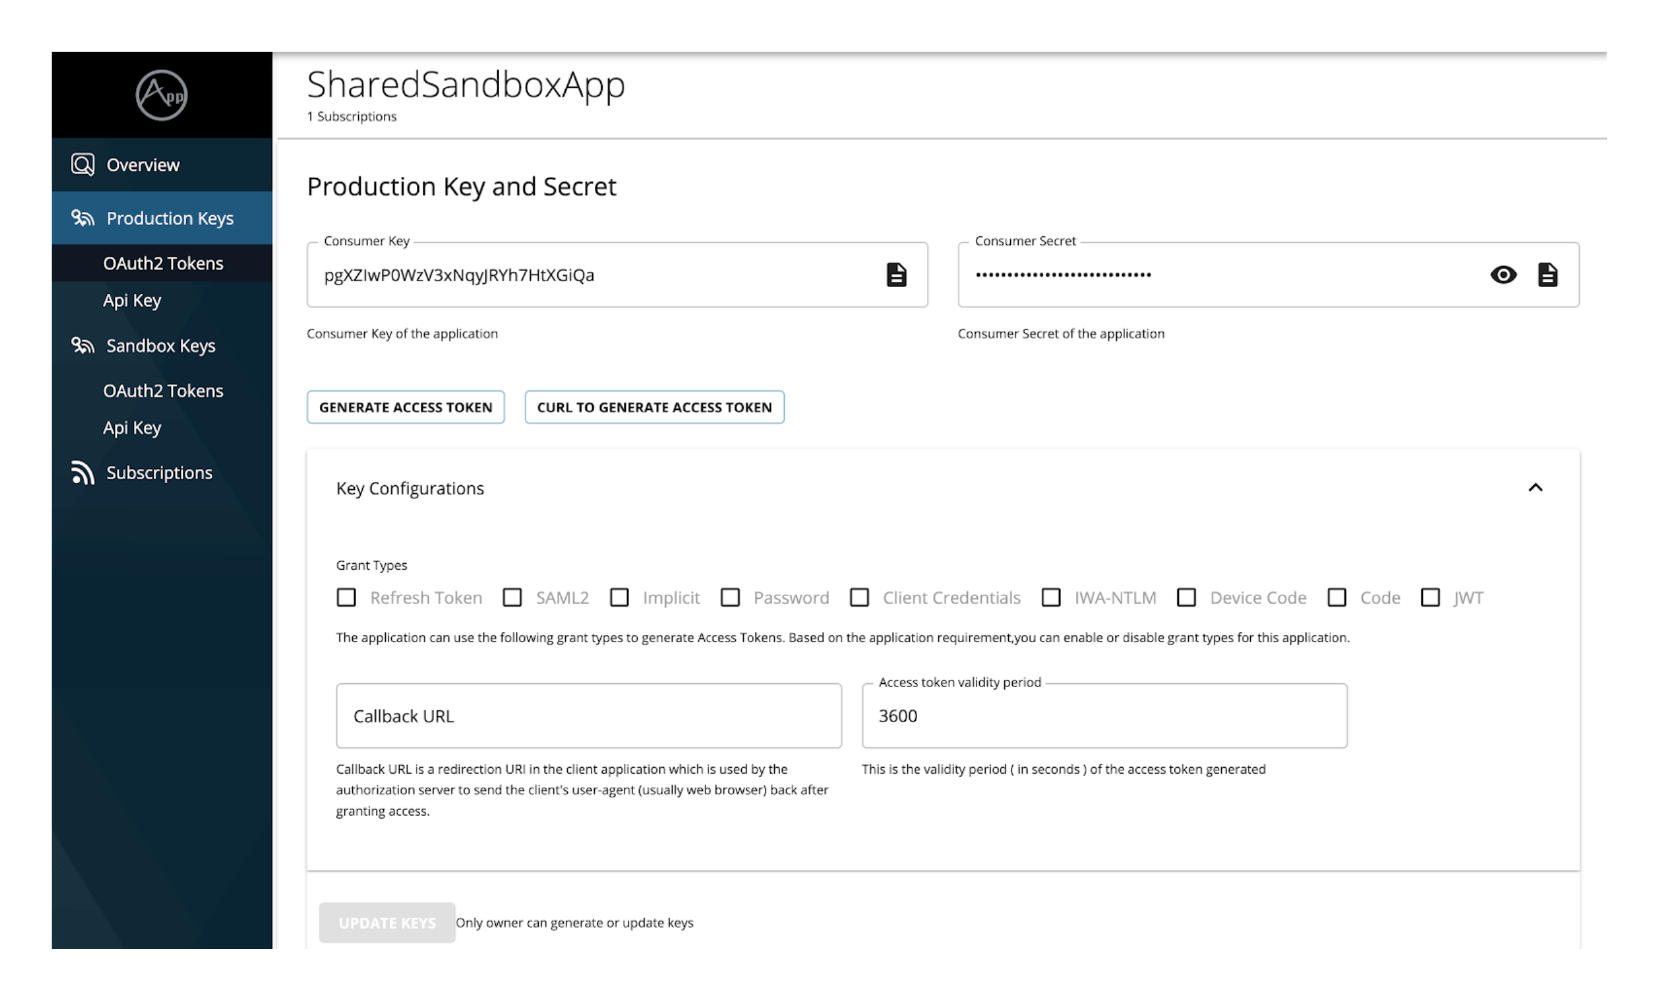Check the Code grant type
1668x1004 pixels.
point(1337,597)
